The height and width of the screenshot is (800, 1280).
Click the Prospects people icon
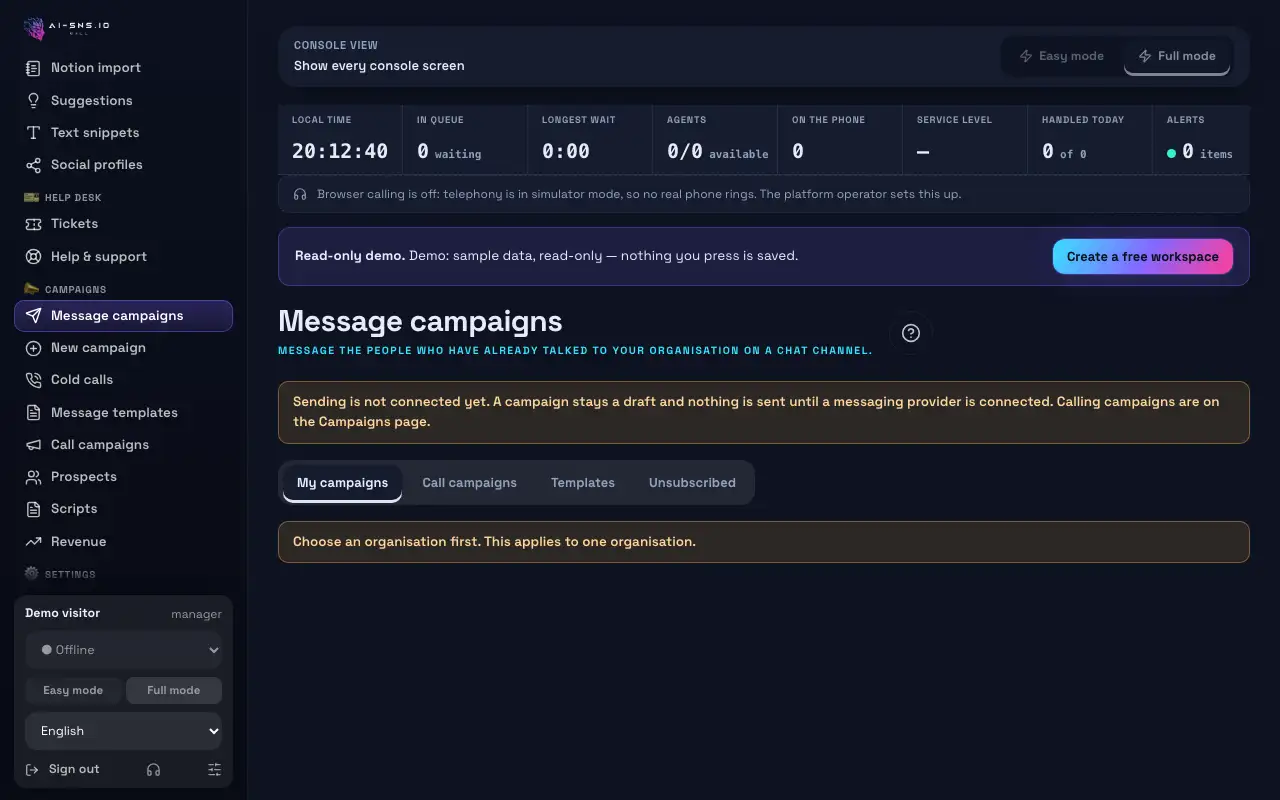(x=34, y=477)
